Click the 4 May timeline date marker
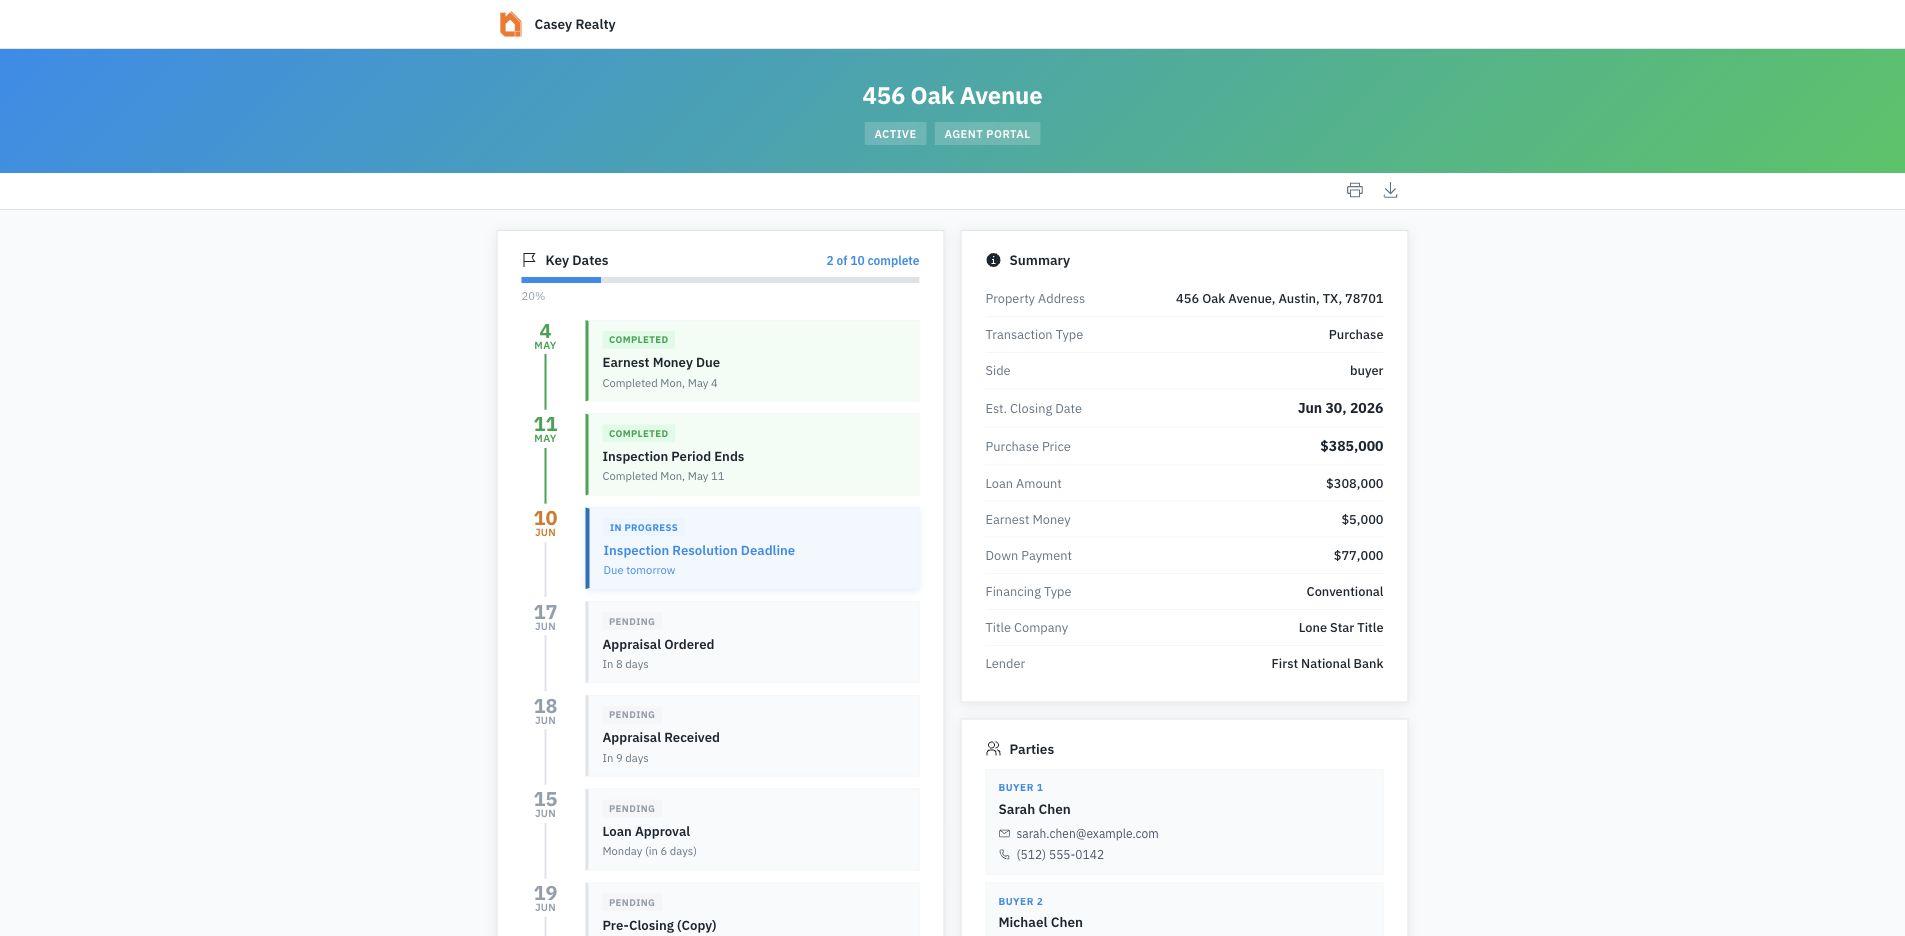This screenshot has height=936, width=1905. pyautogui.click(x=545, y=336)
